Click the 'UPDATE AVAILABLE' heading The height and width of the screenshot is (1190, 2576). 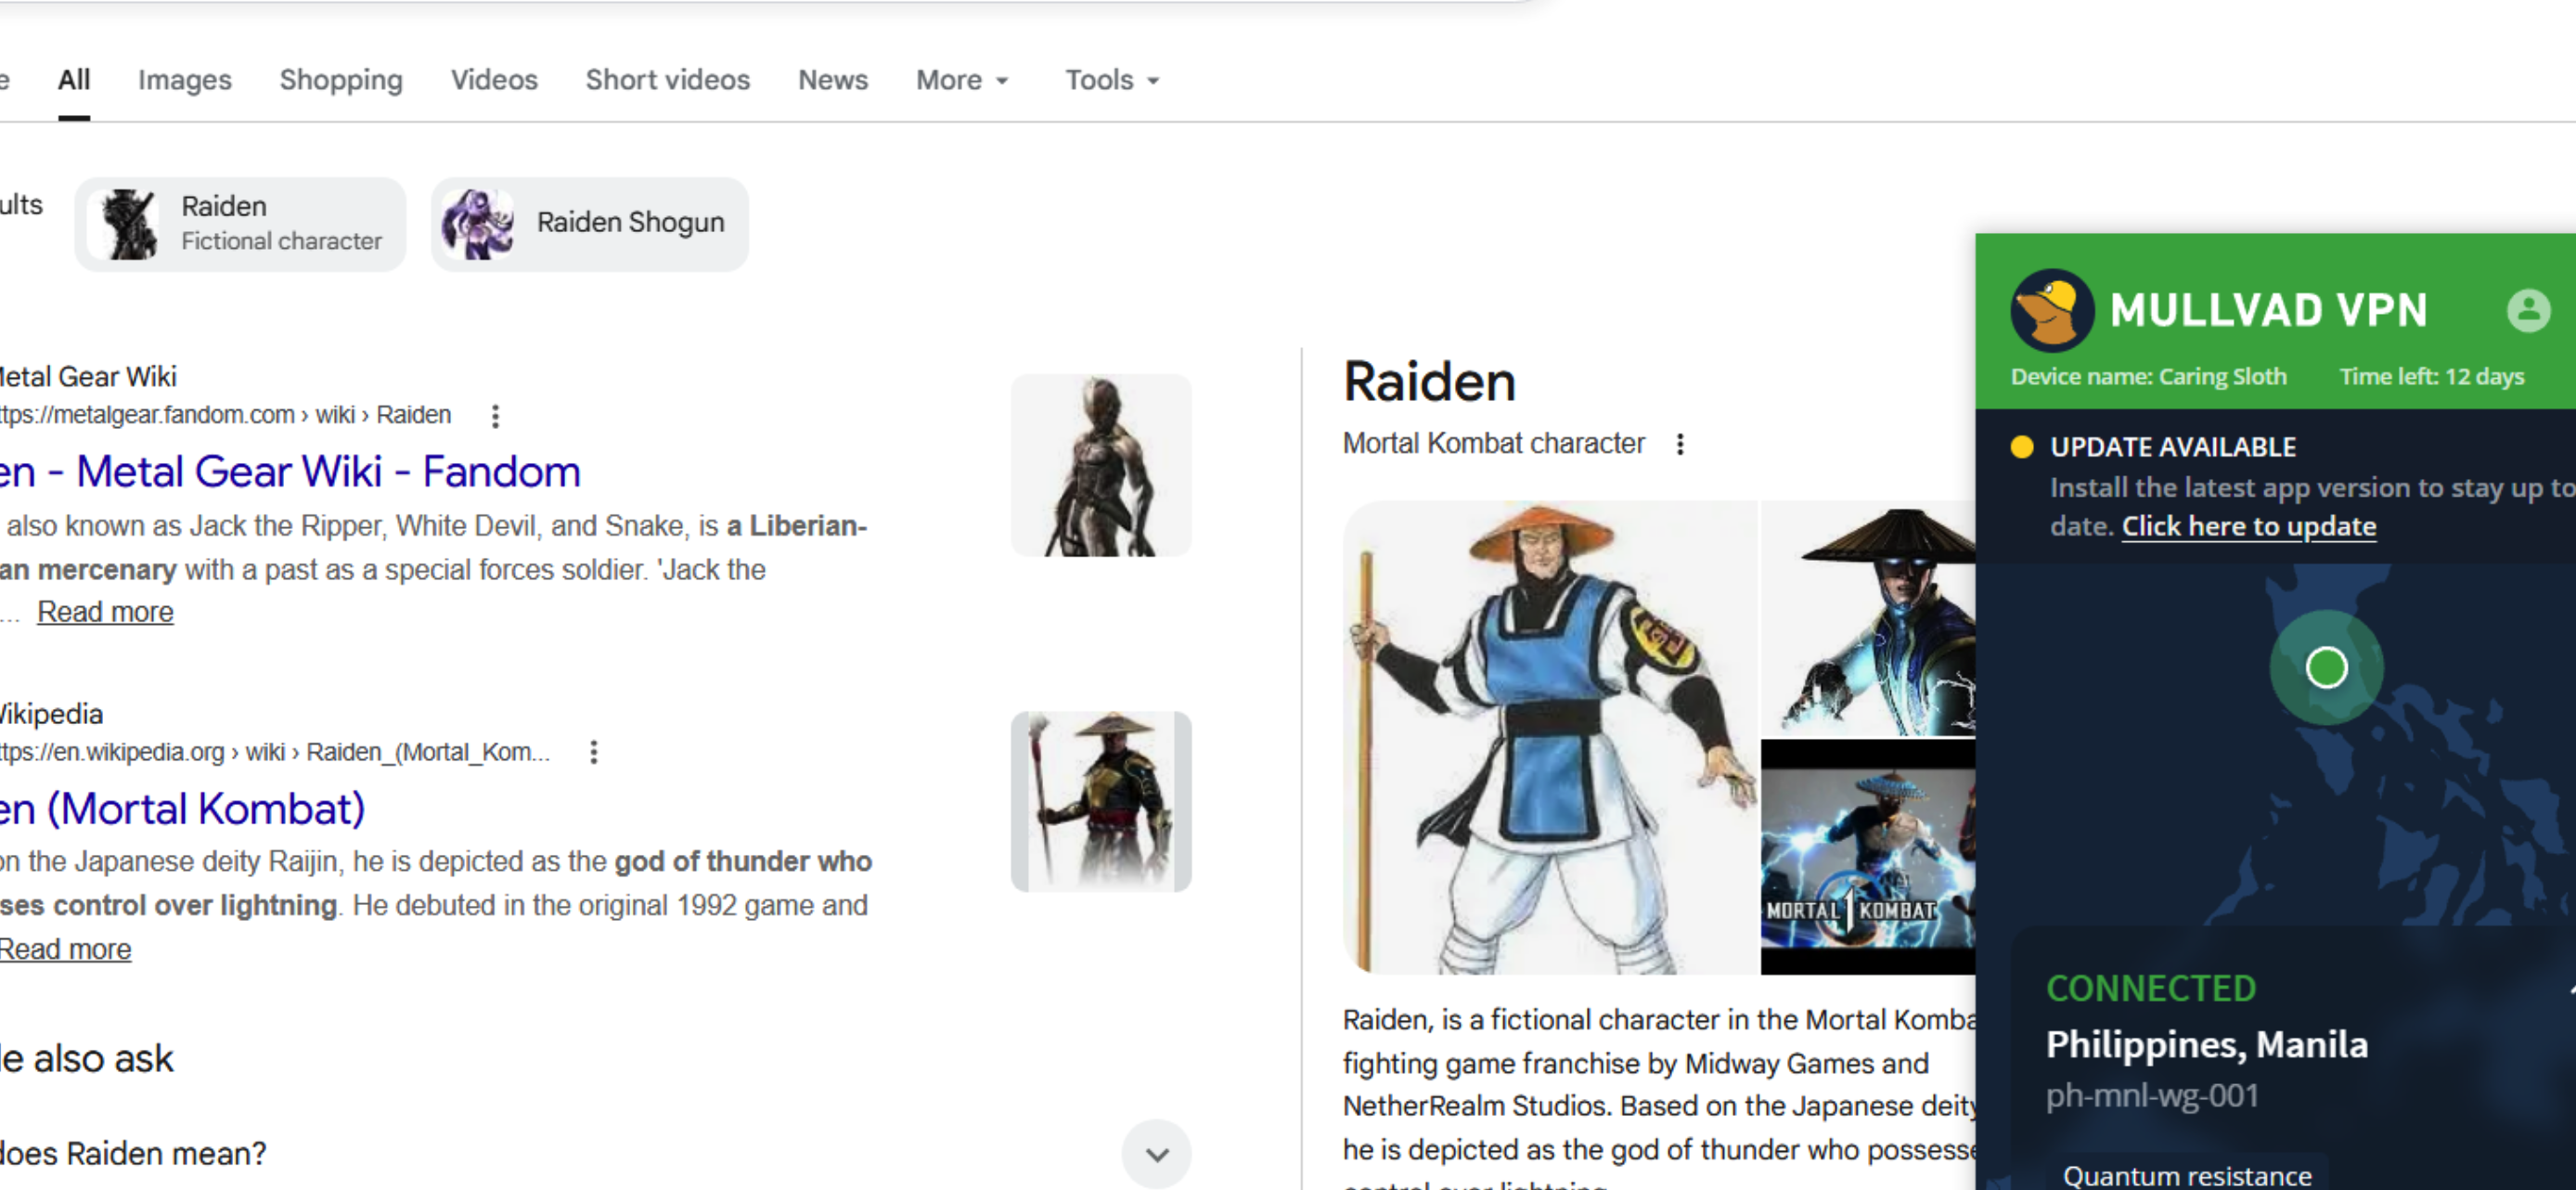2173,447
